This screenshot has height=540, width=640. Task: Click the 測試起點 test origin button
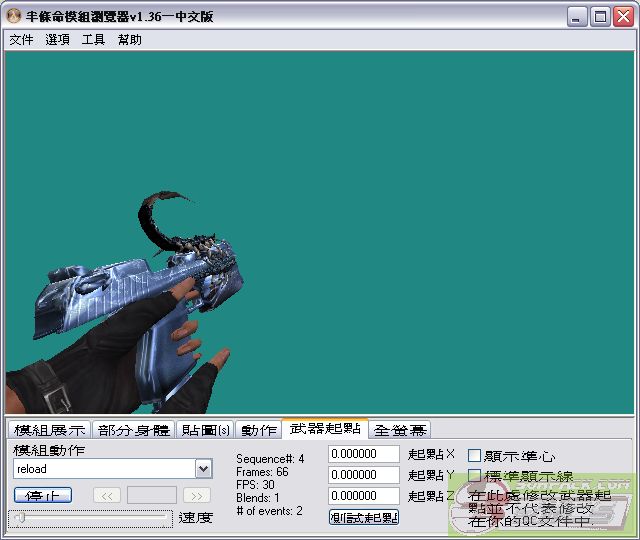pos(364,517)
